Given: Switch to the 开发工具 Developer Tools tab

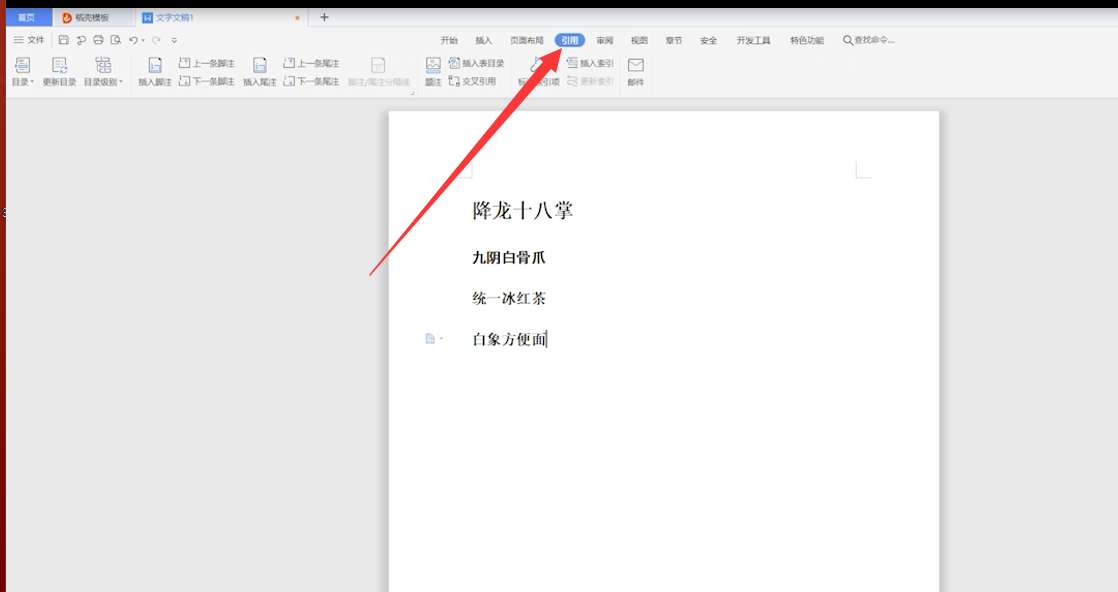Looking at the screenshot, I should coord(754,41).
